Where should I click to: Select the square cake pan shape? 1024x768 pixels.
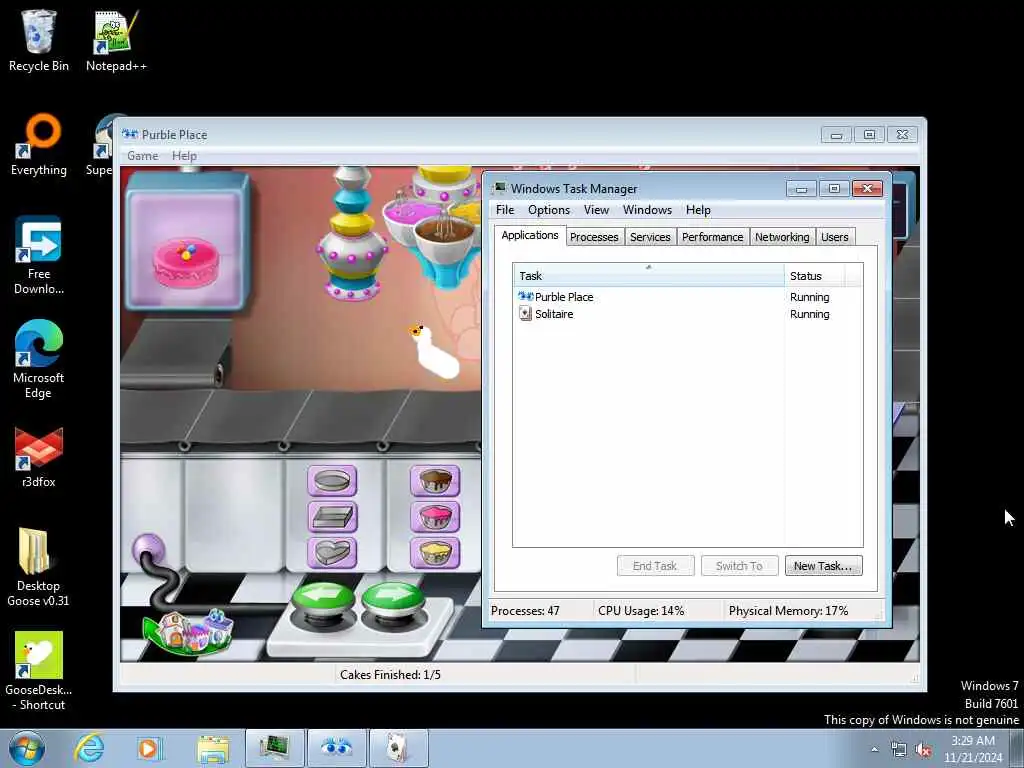(x=332, y=517)
